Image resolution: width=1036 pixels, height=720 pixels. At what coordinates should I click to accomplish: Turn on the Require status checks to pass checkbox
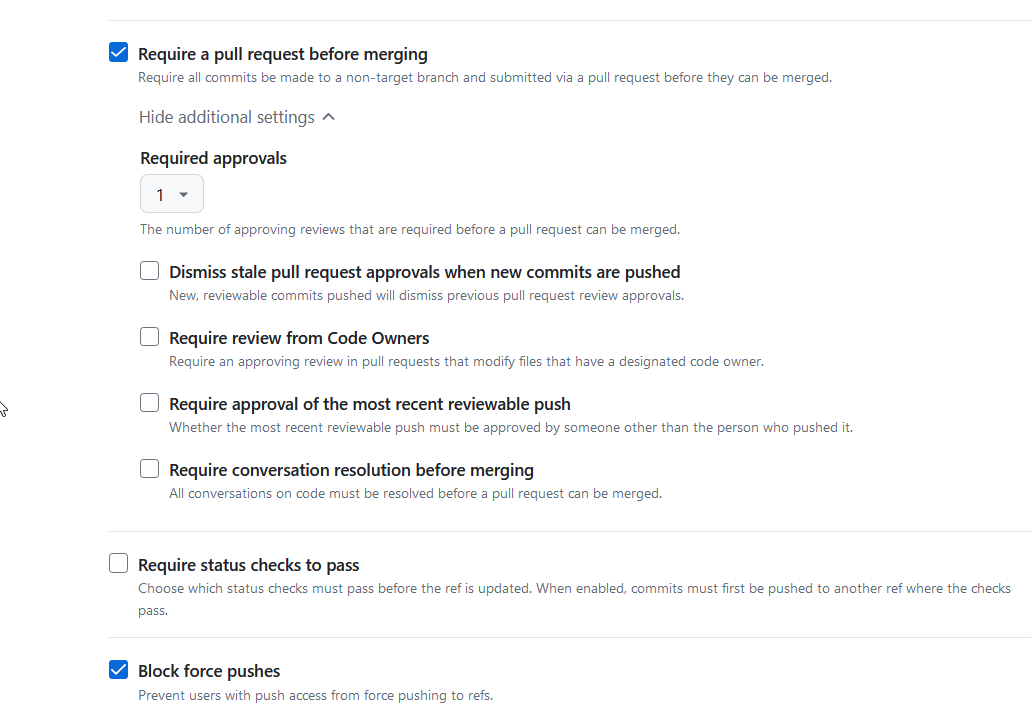[119, 564]
